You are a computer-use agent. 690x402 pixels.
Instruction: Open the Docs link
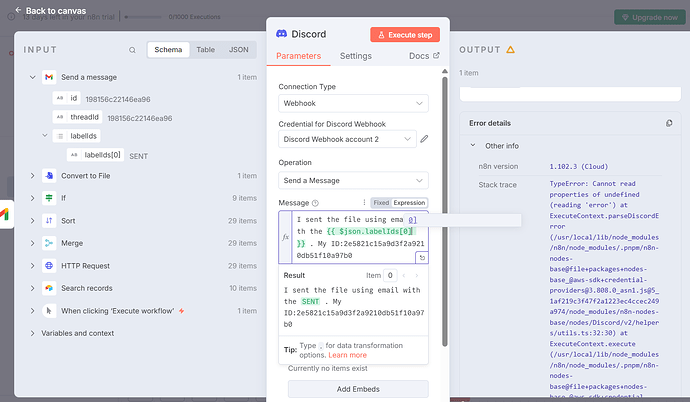coord(424,56)
